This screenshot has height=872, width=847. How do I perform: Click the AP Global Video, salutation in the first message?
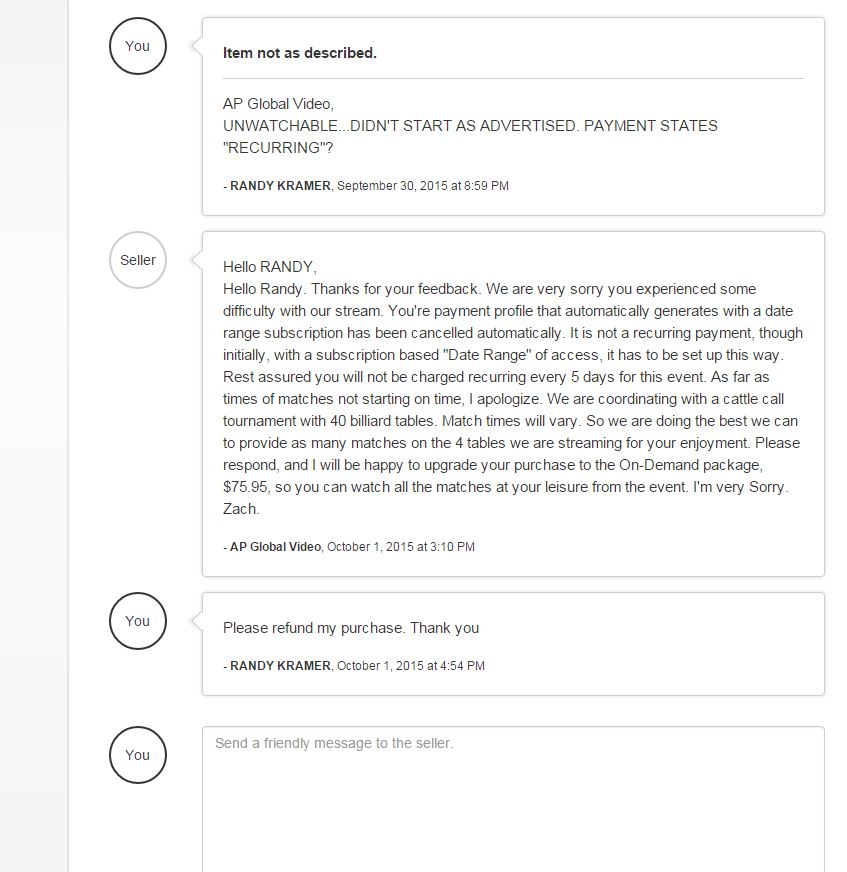point(278,104)
